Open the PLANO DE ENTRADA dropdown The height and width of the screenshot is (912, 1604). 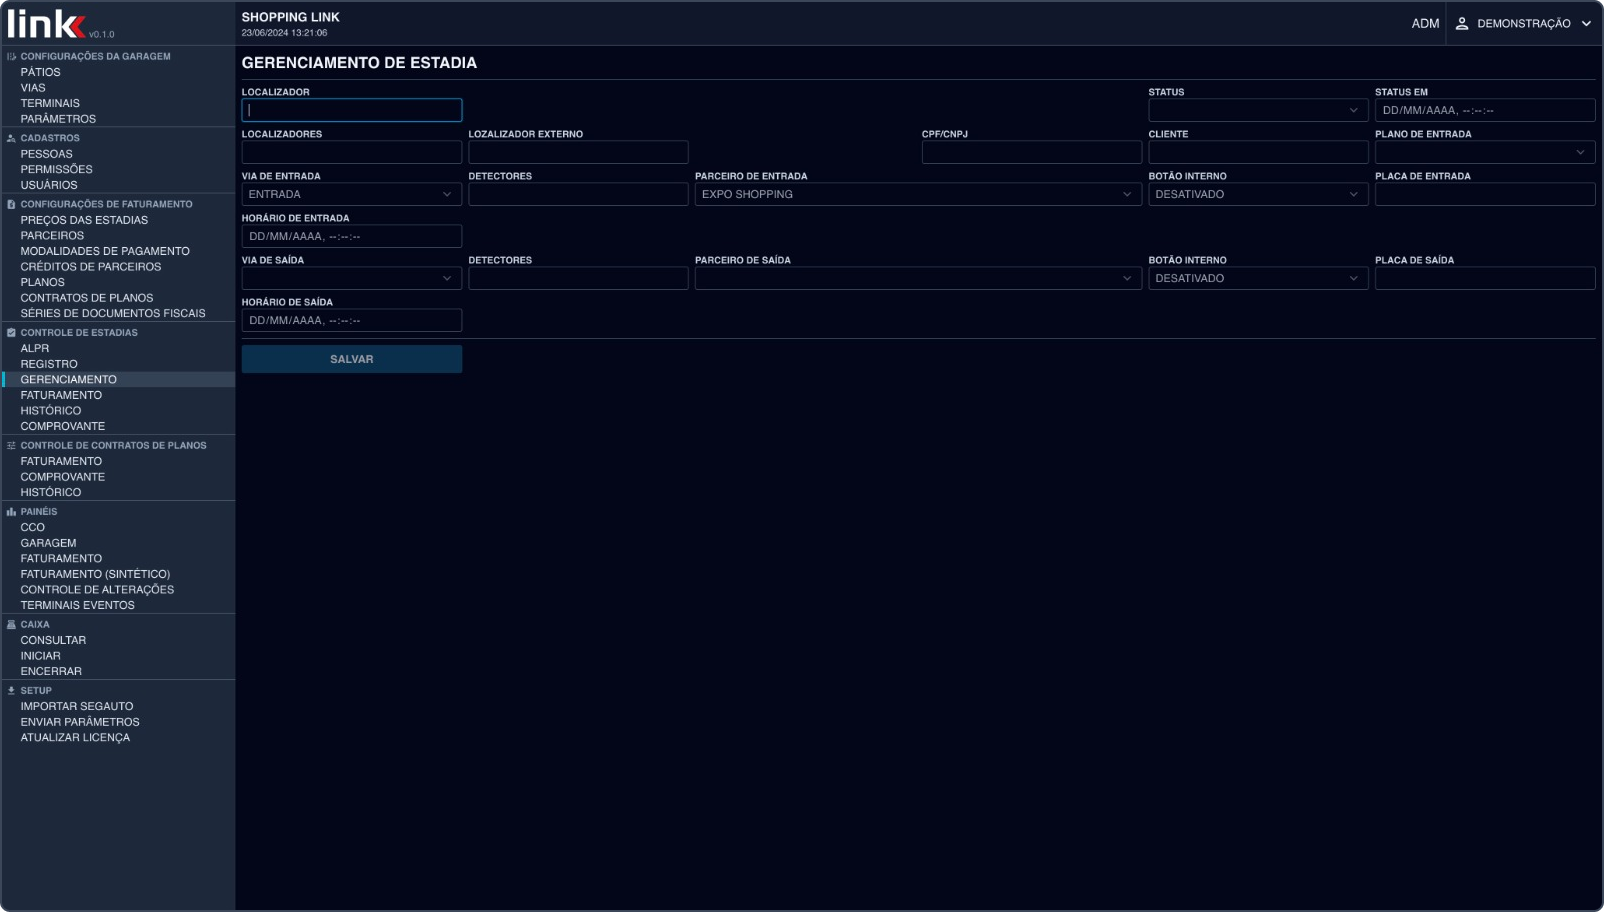pyautogui.click(x=1485, y=152)
